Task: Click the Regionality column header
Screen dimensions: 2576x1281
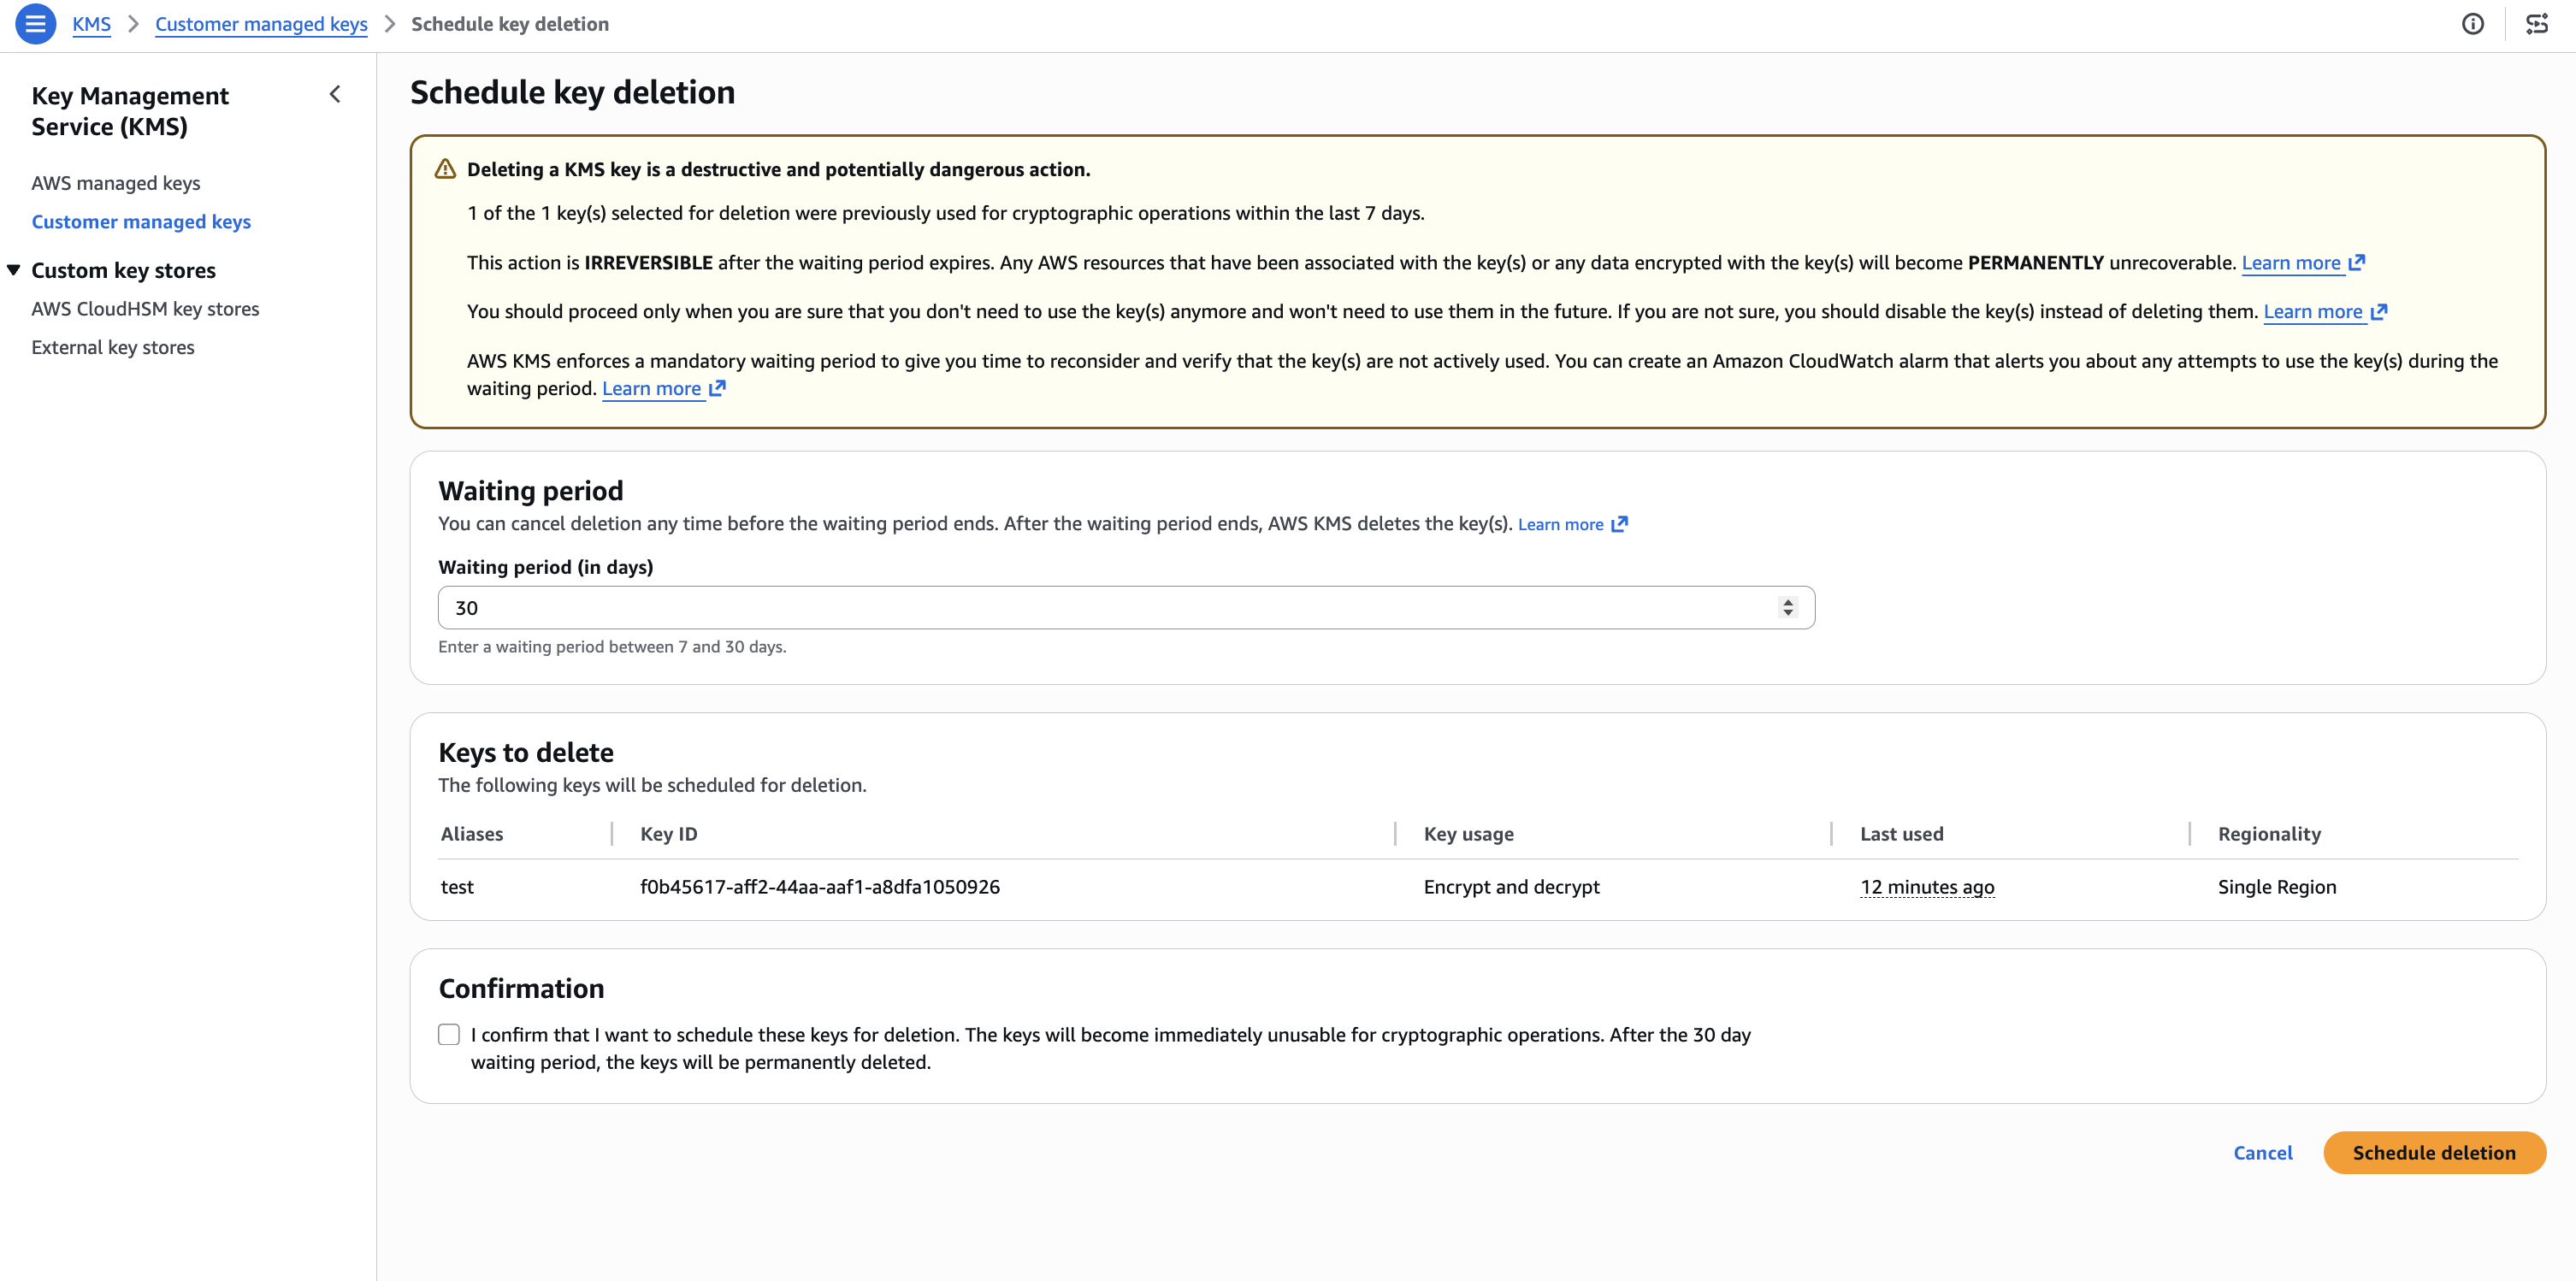Action: point(2269,834)
